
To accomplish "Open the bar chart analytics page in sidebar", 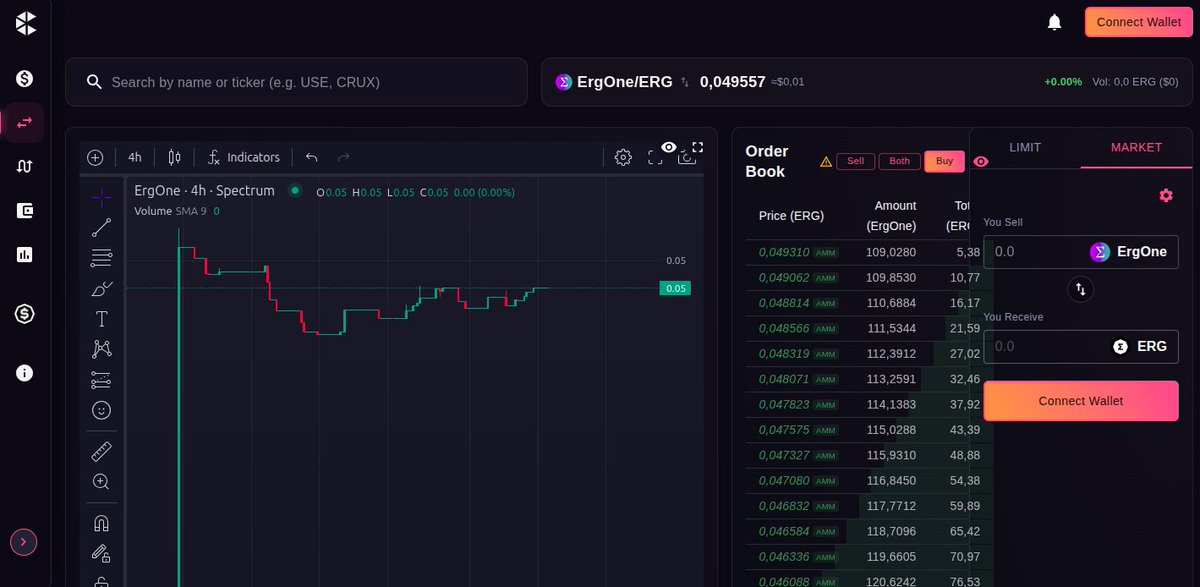I will coord(25,254).
